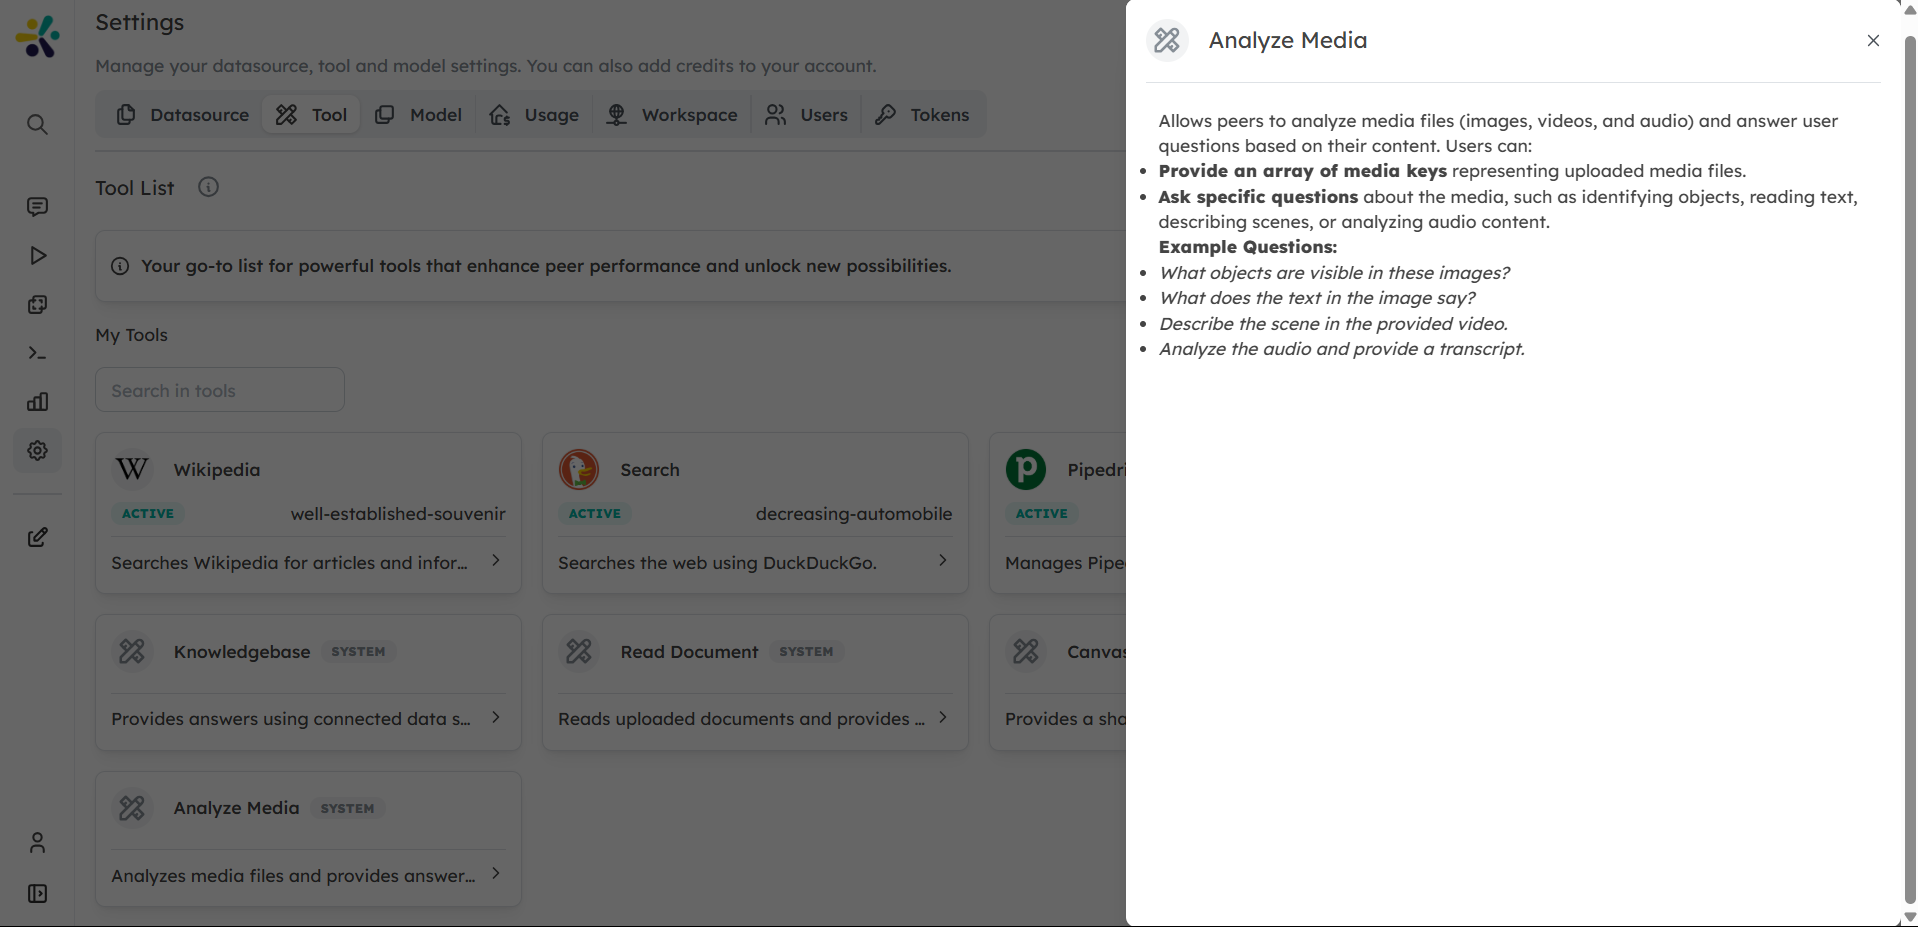Toggle the sidebar panel collapse icon
Image resolution: width=1918 pixels, height=927 pixels.
coord(37,894)
